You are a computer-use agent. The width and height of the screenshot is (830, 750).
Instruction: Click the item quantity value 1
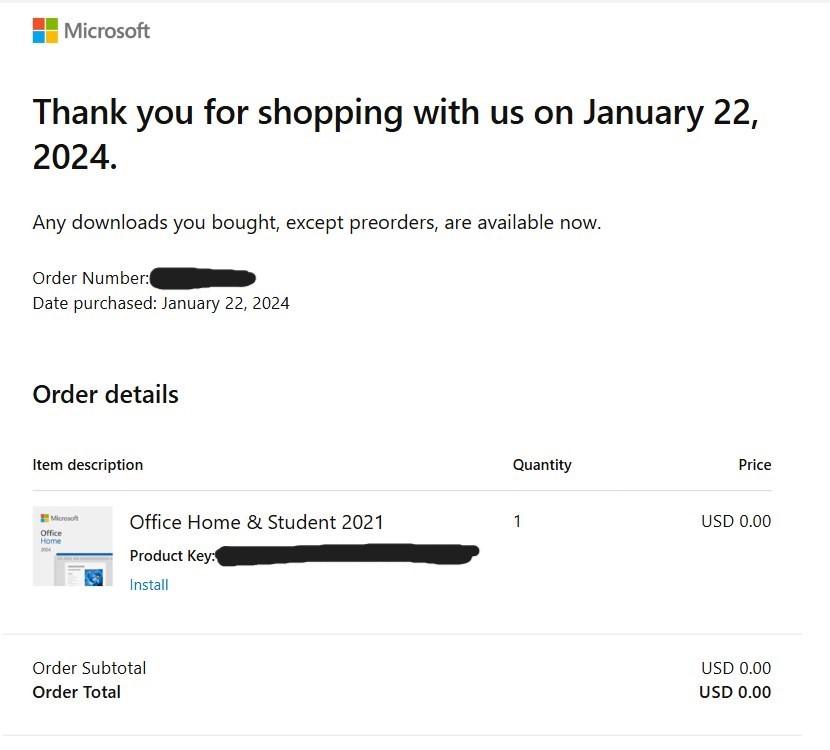coord(517,521)
